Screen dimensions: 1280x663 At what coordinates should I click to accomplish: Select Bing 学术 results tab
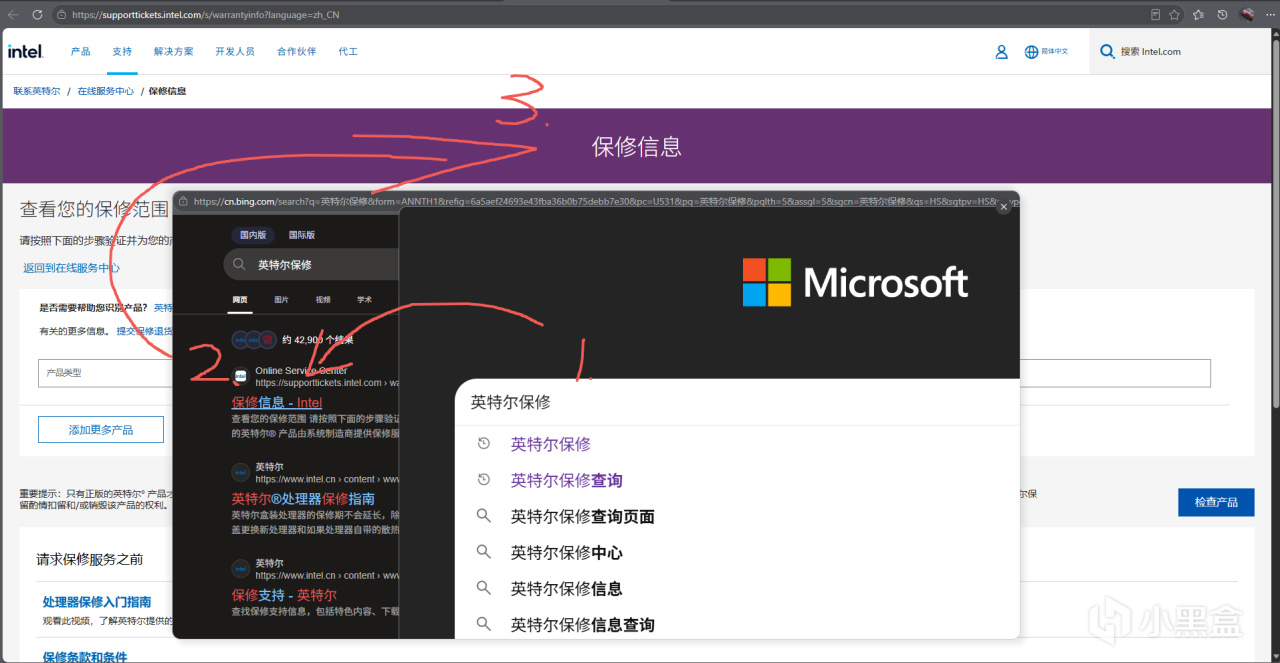[364, 299]
